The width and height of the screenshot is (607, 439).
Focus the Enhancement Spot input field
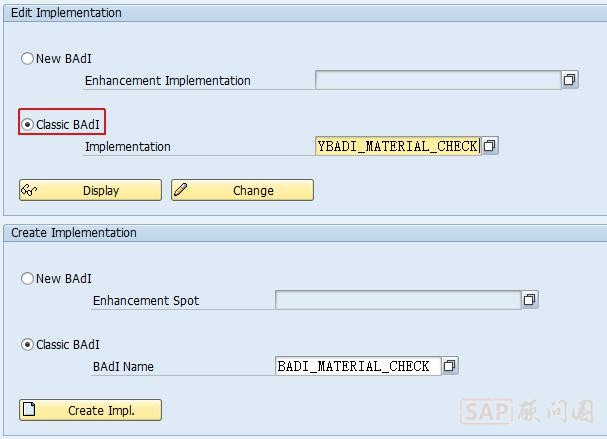coord(397,300)
